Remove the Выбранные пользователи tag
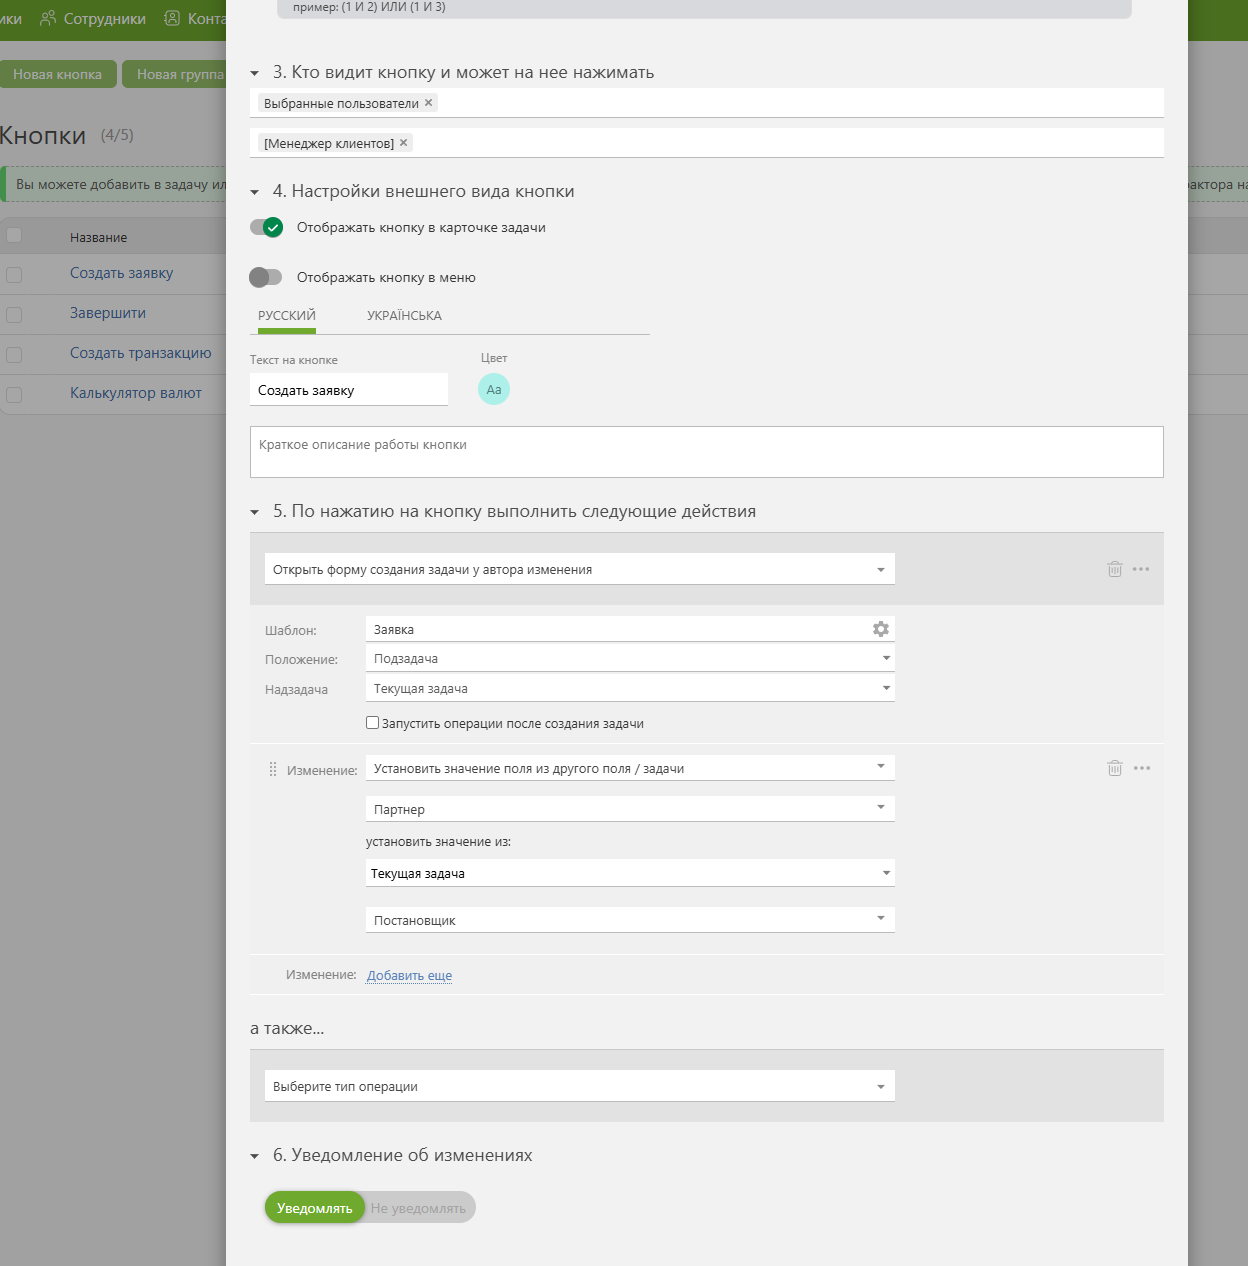 coord(429,103)
